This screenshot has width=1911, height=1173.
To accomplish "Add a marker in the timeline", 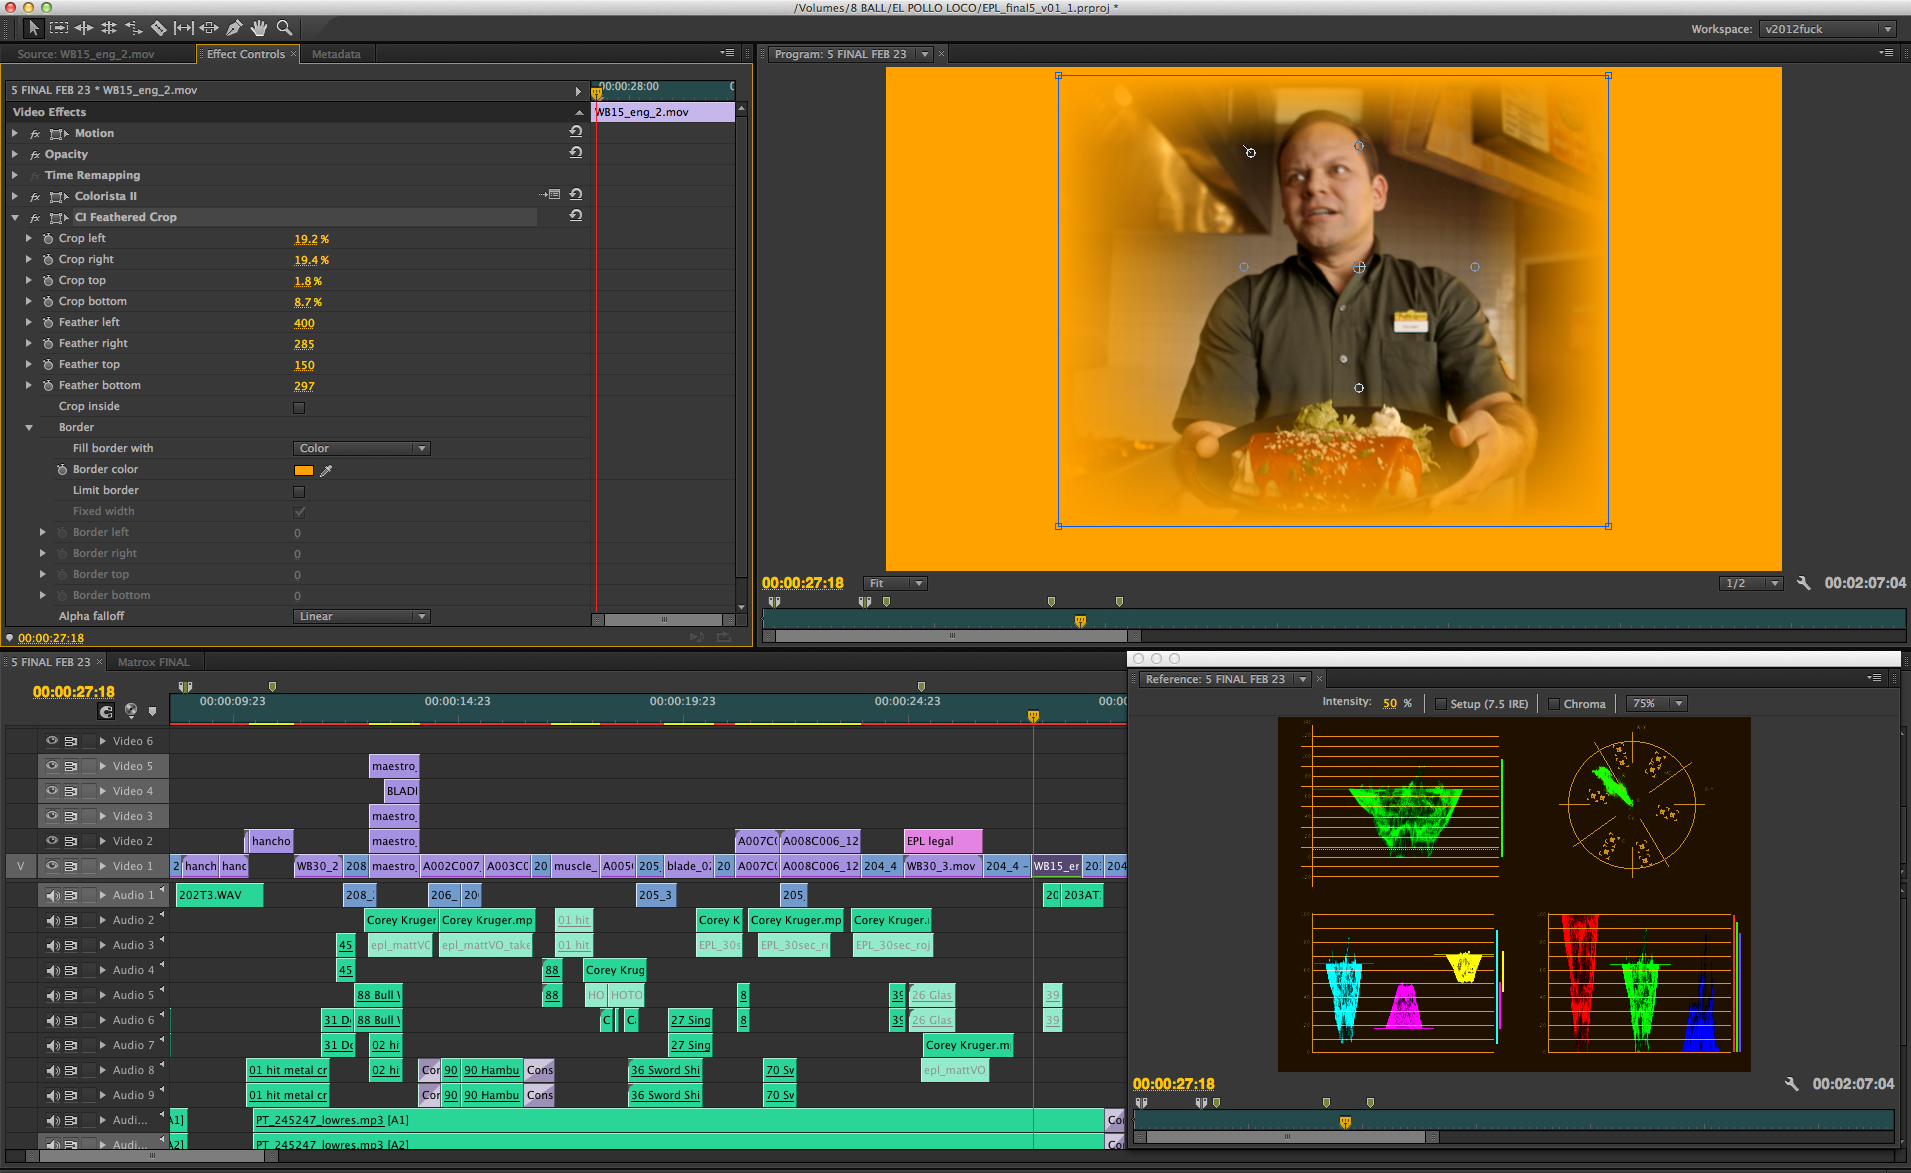I will pyautogui.click(x=152, y=711).
